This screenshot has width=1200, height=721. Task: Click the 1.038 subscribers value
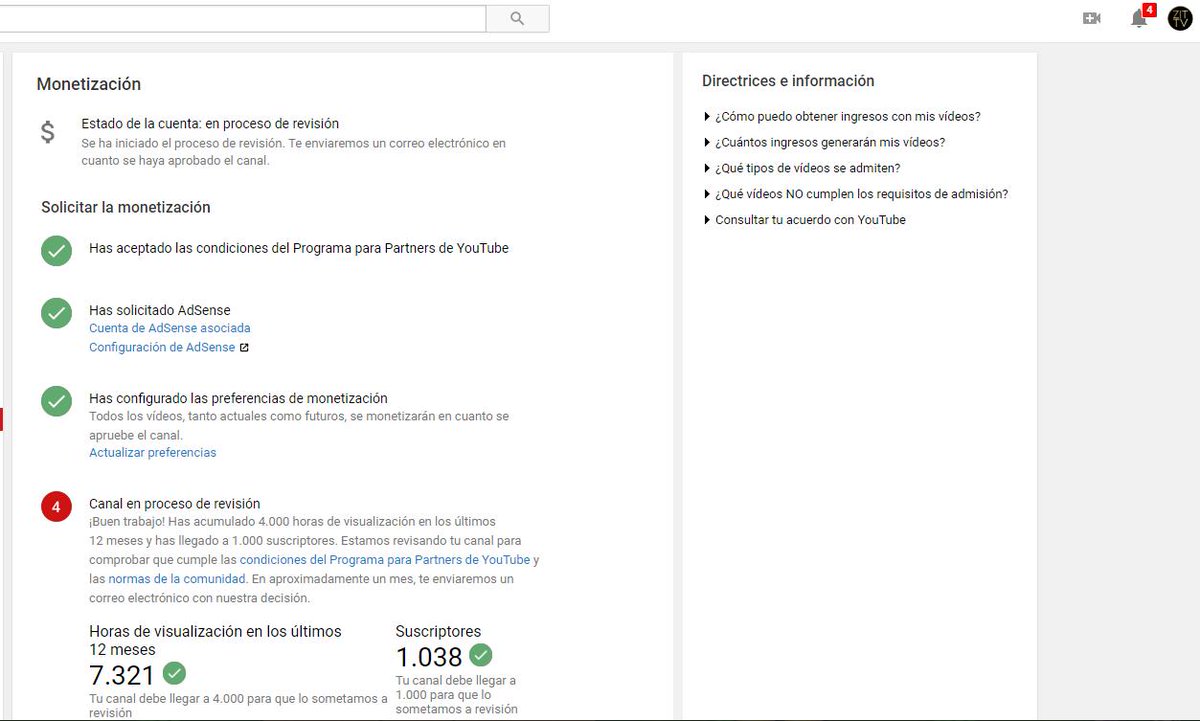coord(429,658)
